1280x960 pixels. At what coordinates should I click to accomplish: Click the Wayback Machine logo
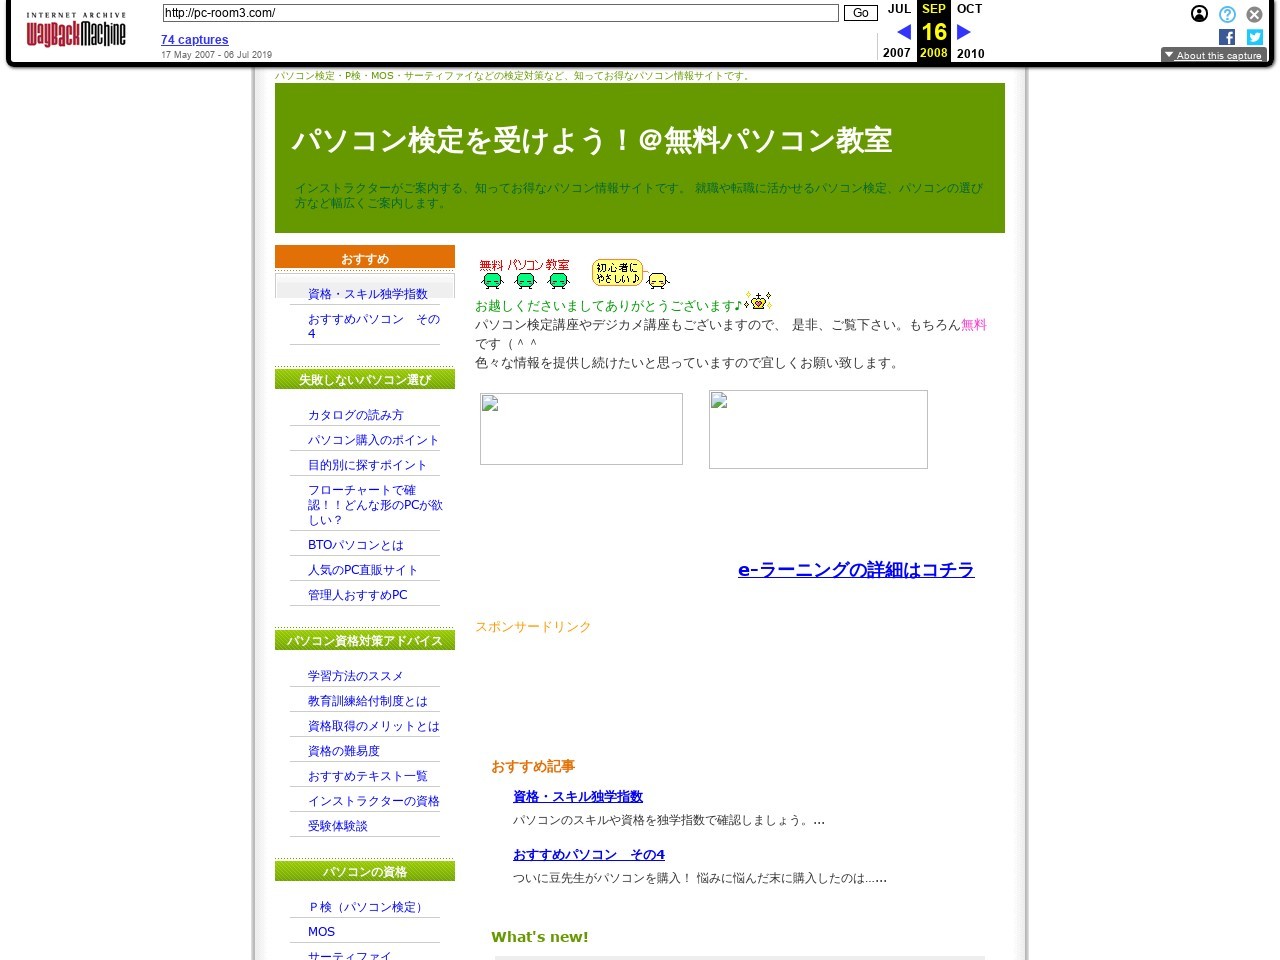76,30
